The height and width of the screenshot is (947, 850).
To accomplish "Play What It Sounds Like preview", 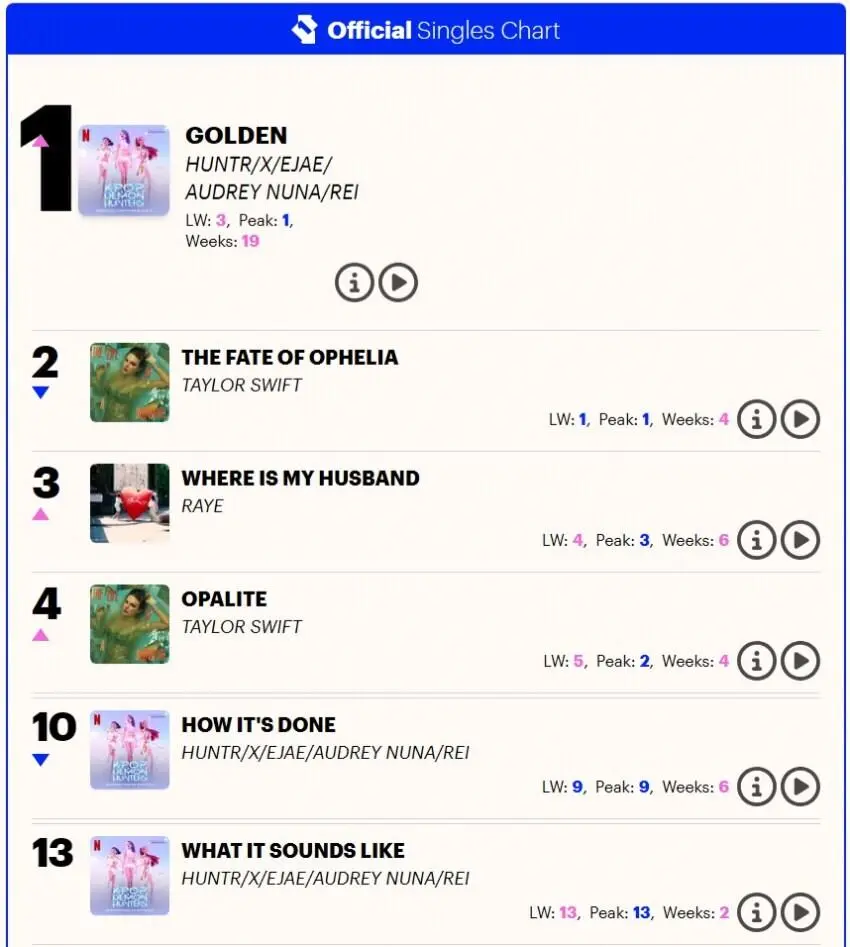I will point(800,912).
